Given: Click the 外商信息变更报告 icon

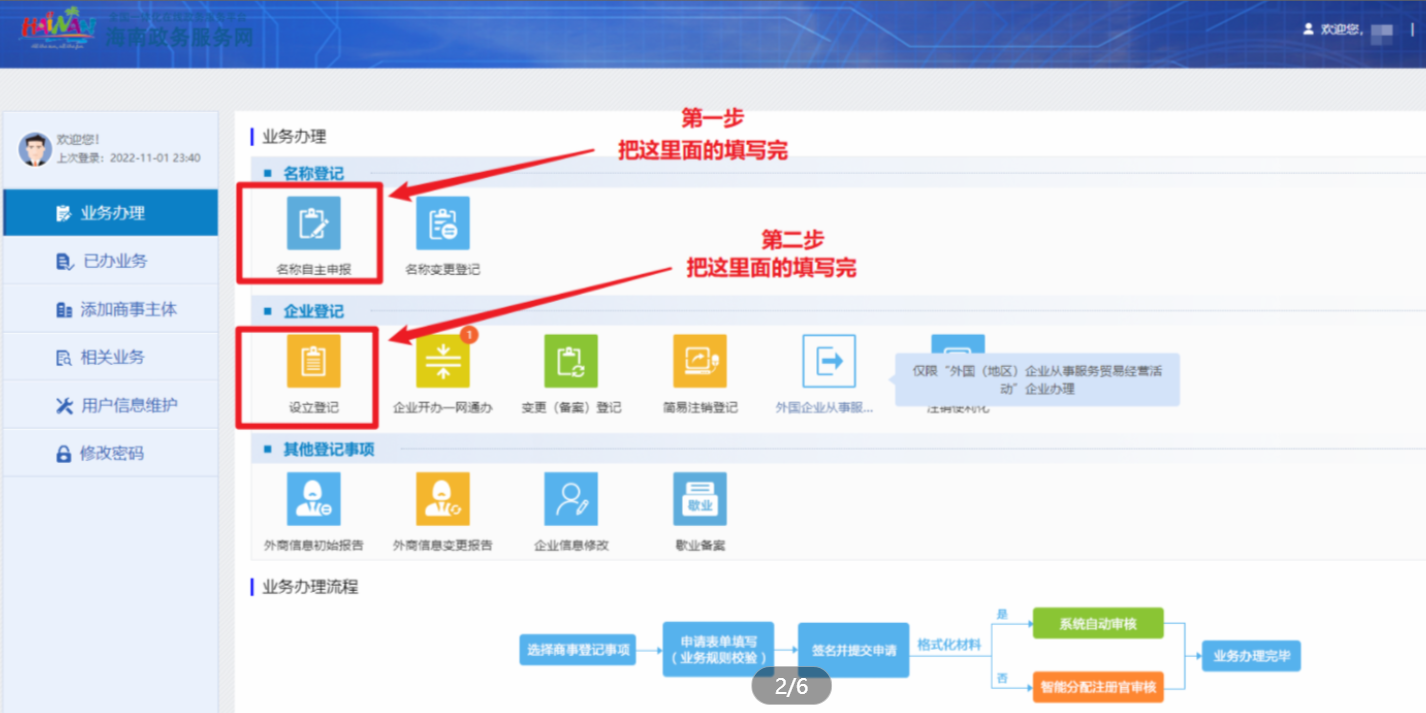Looking at the screenshot, I should [442, 499].
